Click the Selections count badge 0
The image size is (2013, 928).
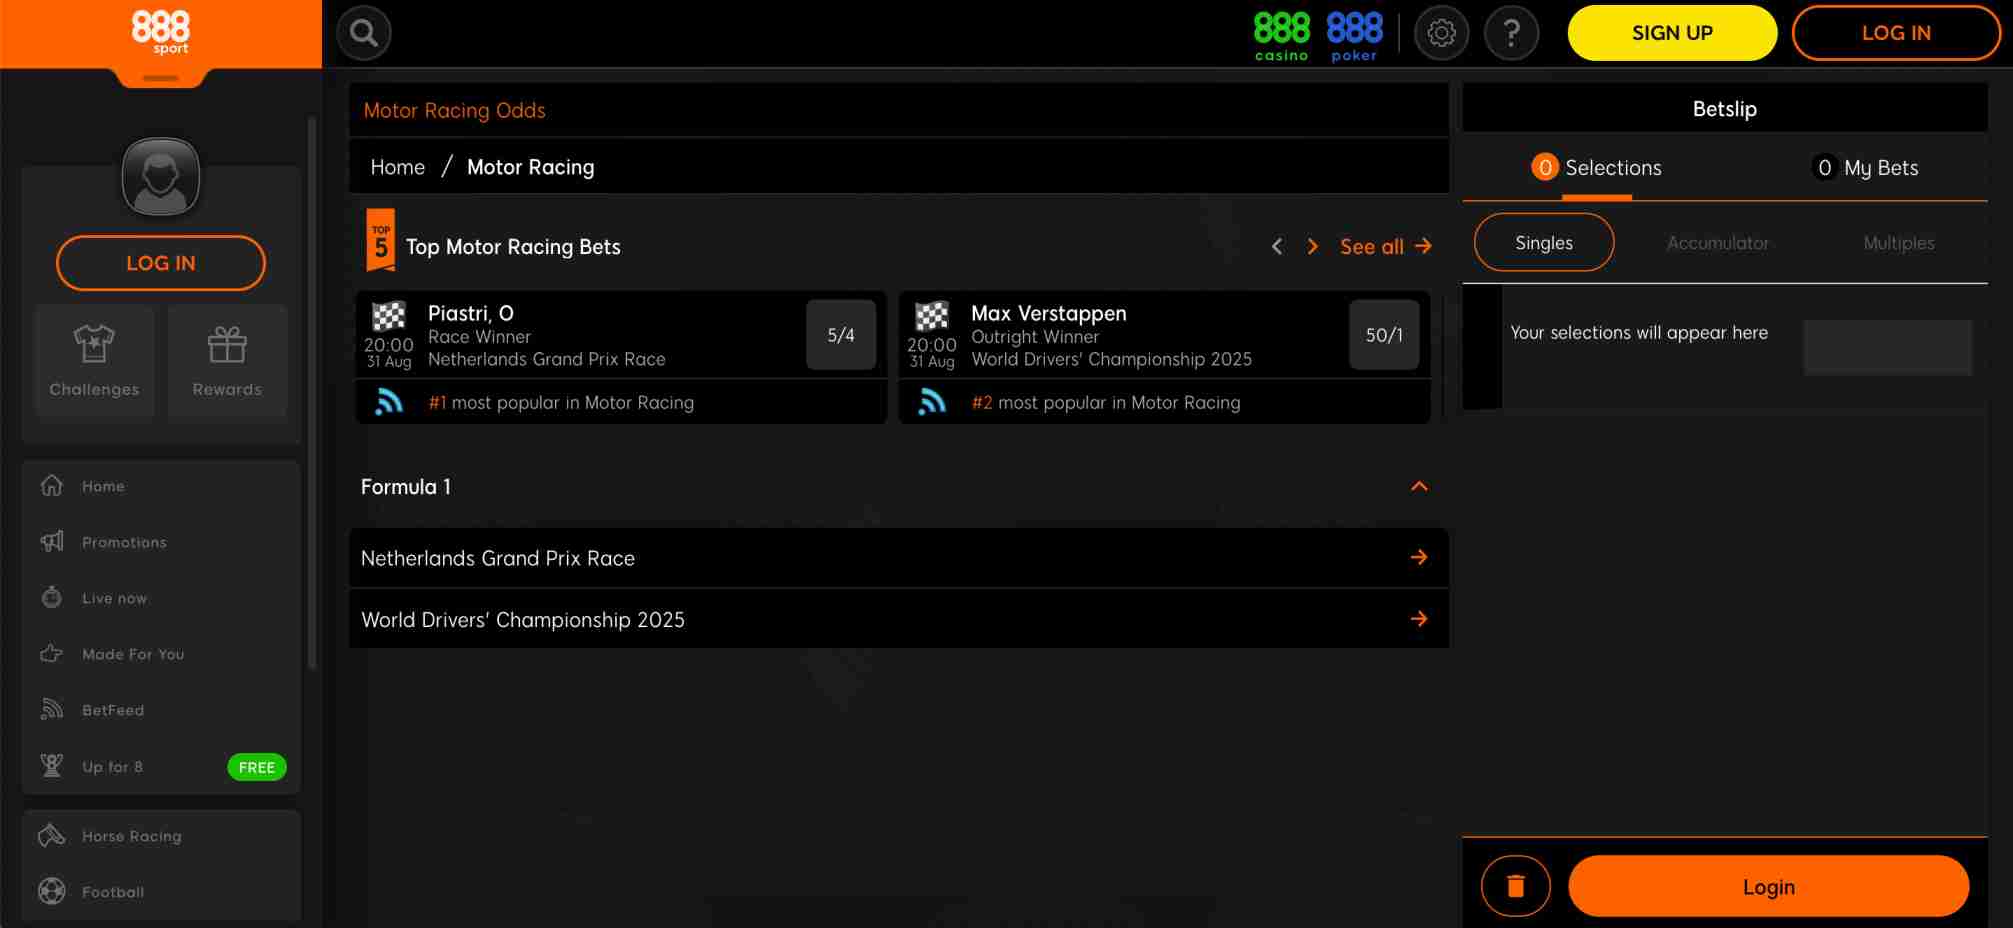tap(1545, 167)
